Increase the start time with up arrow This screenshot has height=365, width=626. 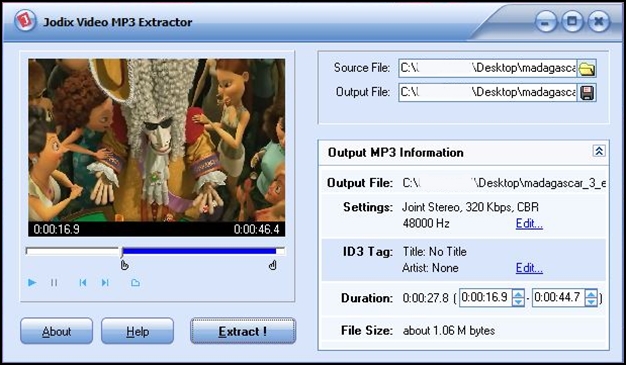518,294
